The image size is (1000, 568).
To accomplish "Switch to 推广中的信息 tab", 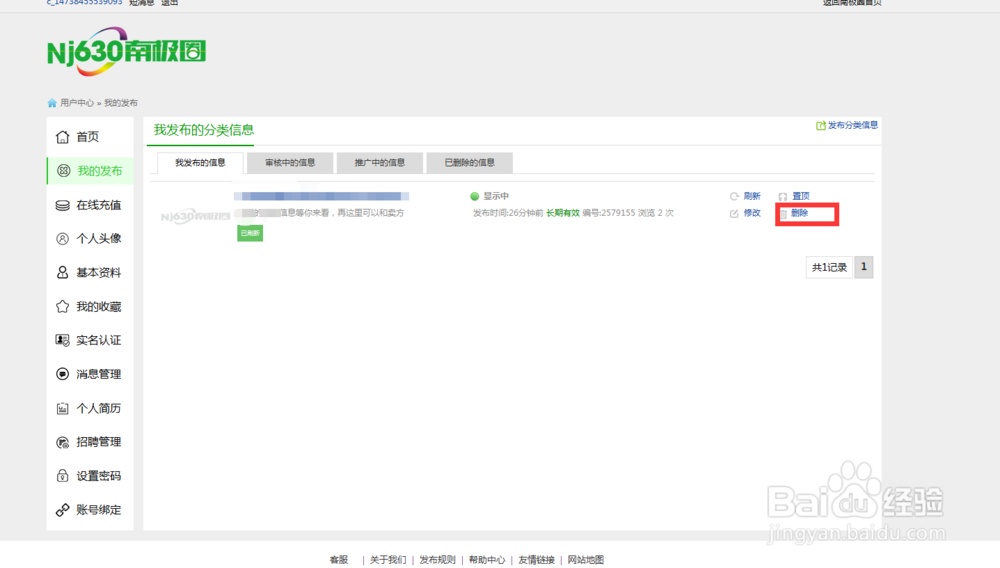I will pyautogui.click(x=380, y=163).
